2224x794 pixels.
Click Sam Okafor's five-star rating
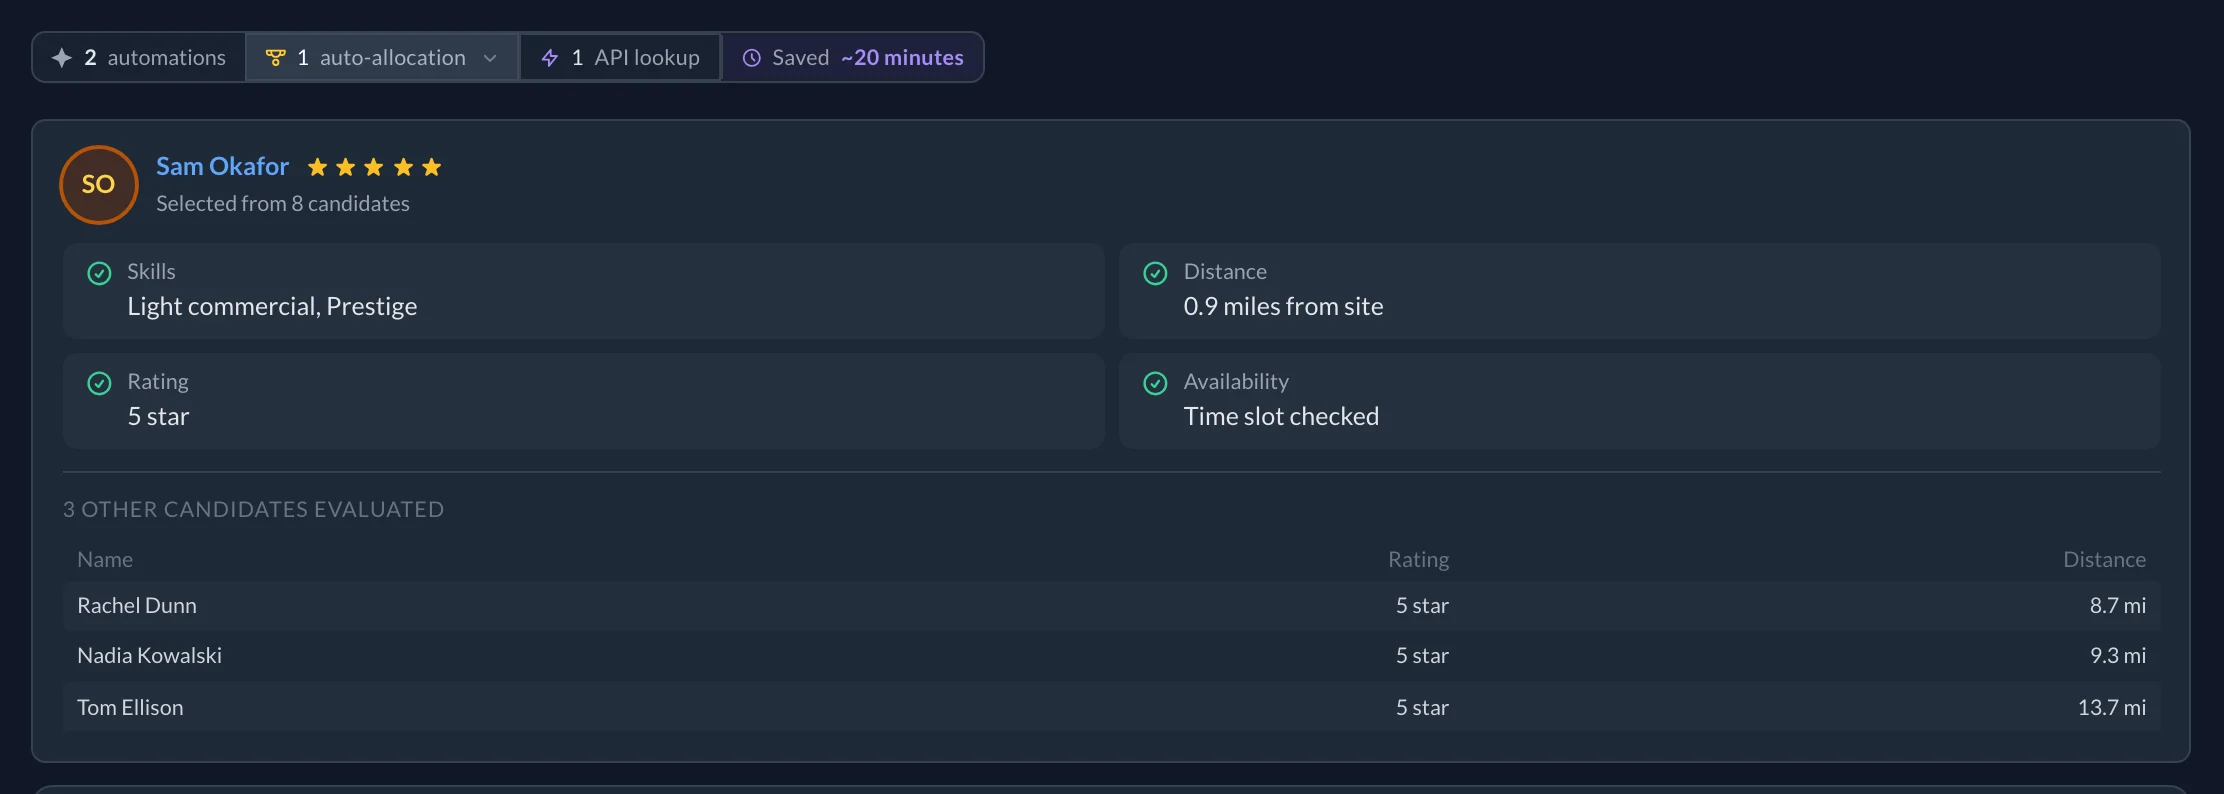[374, 167]
